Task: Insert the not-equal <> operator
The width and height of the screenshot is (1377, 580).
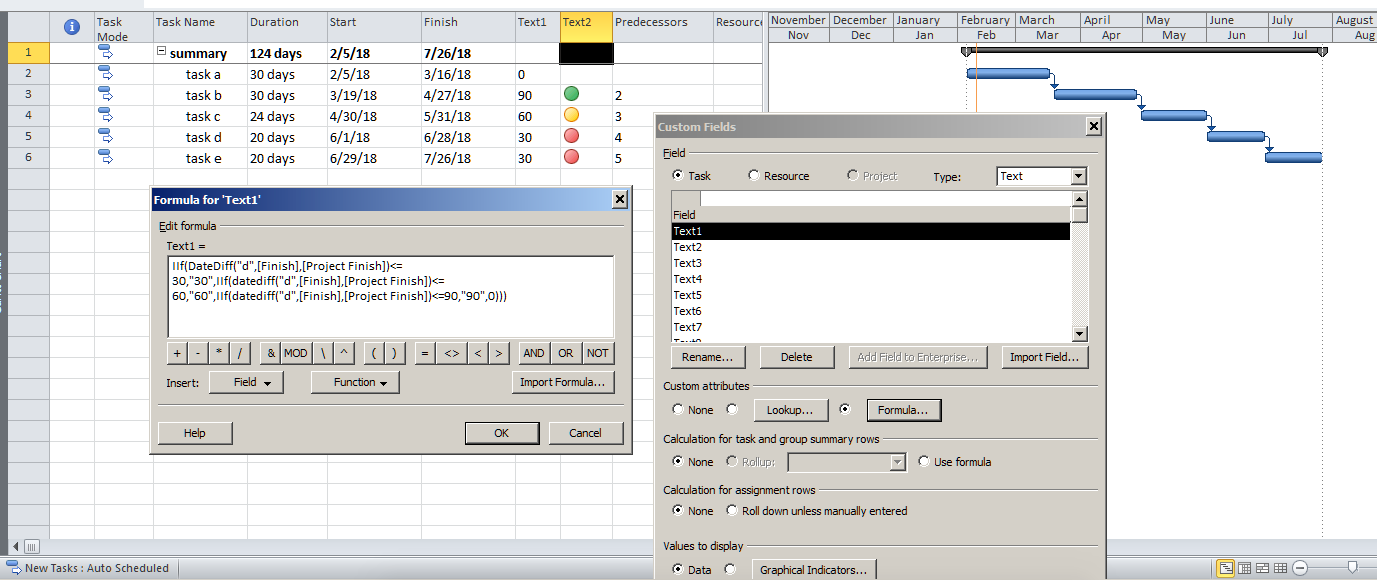Action: [x=451, y=353]
